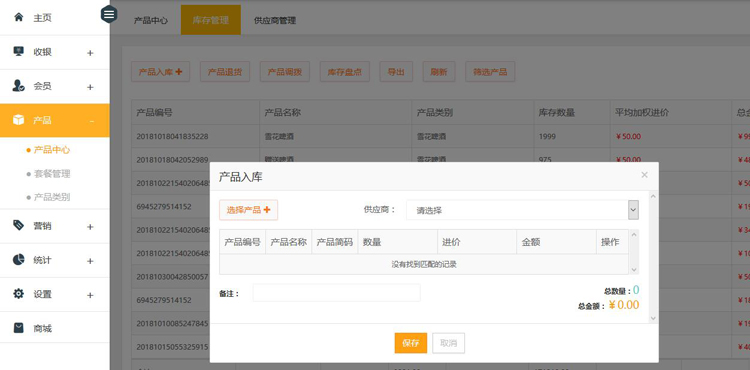Cancel the dialog using 取消 button
Screen dimensions: 750x370
pos(449,343)
